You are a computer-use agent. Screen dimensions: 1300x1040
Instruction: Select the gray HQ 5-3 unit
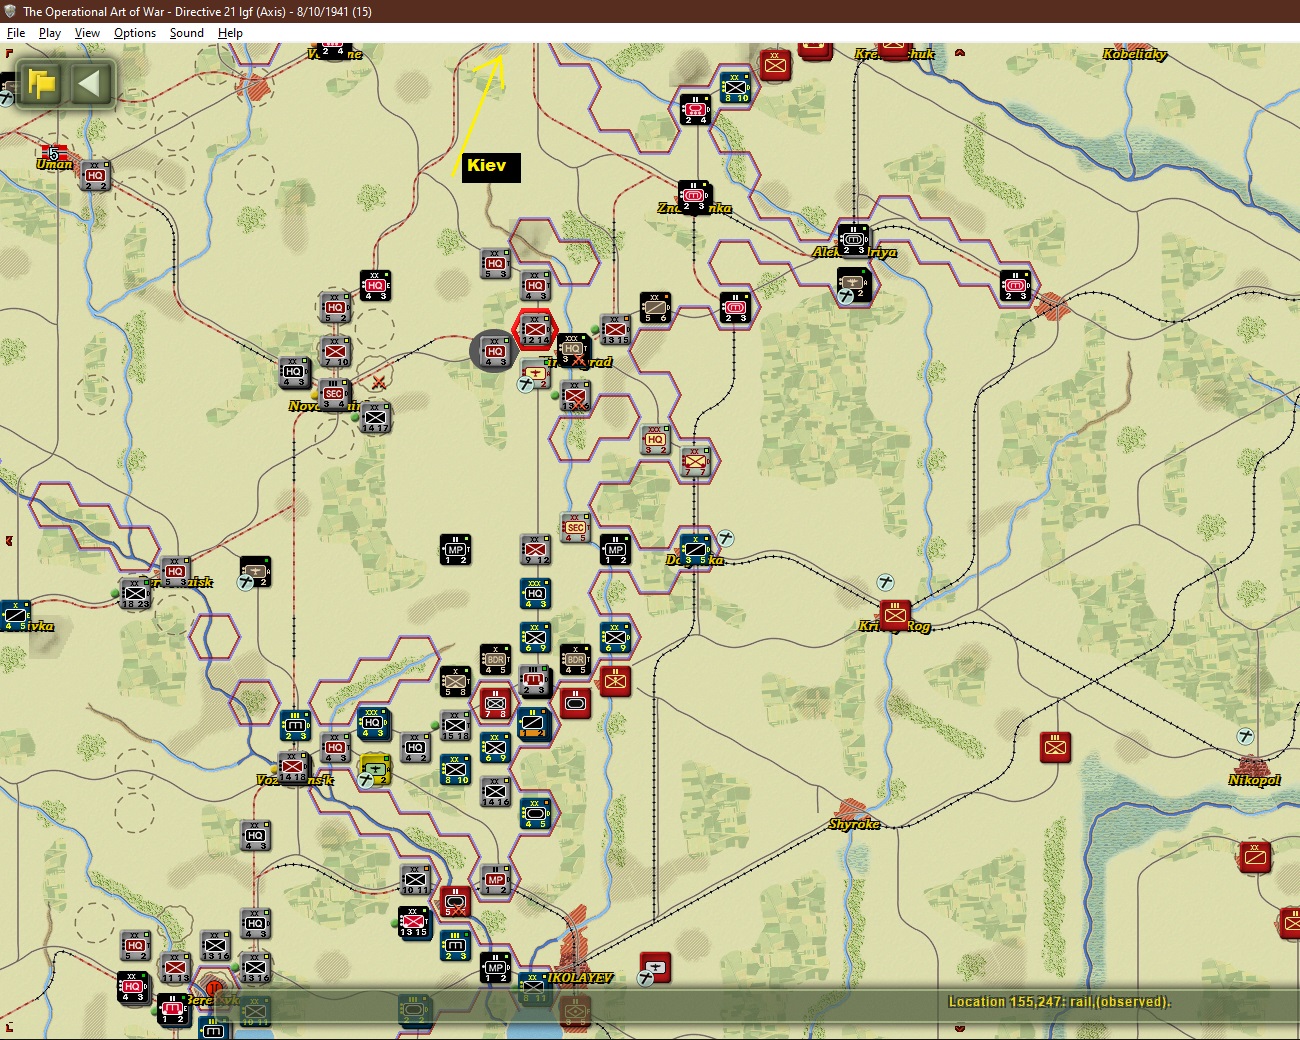(x=495, y=264)
